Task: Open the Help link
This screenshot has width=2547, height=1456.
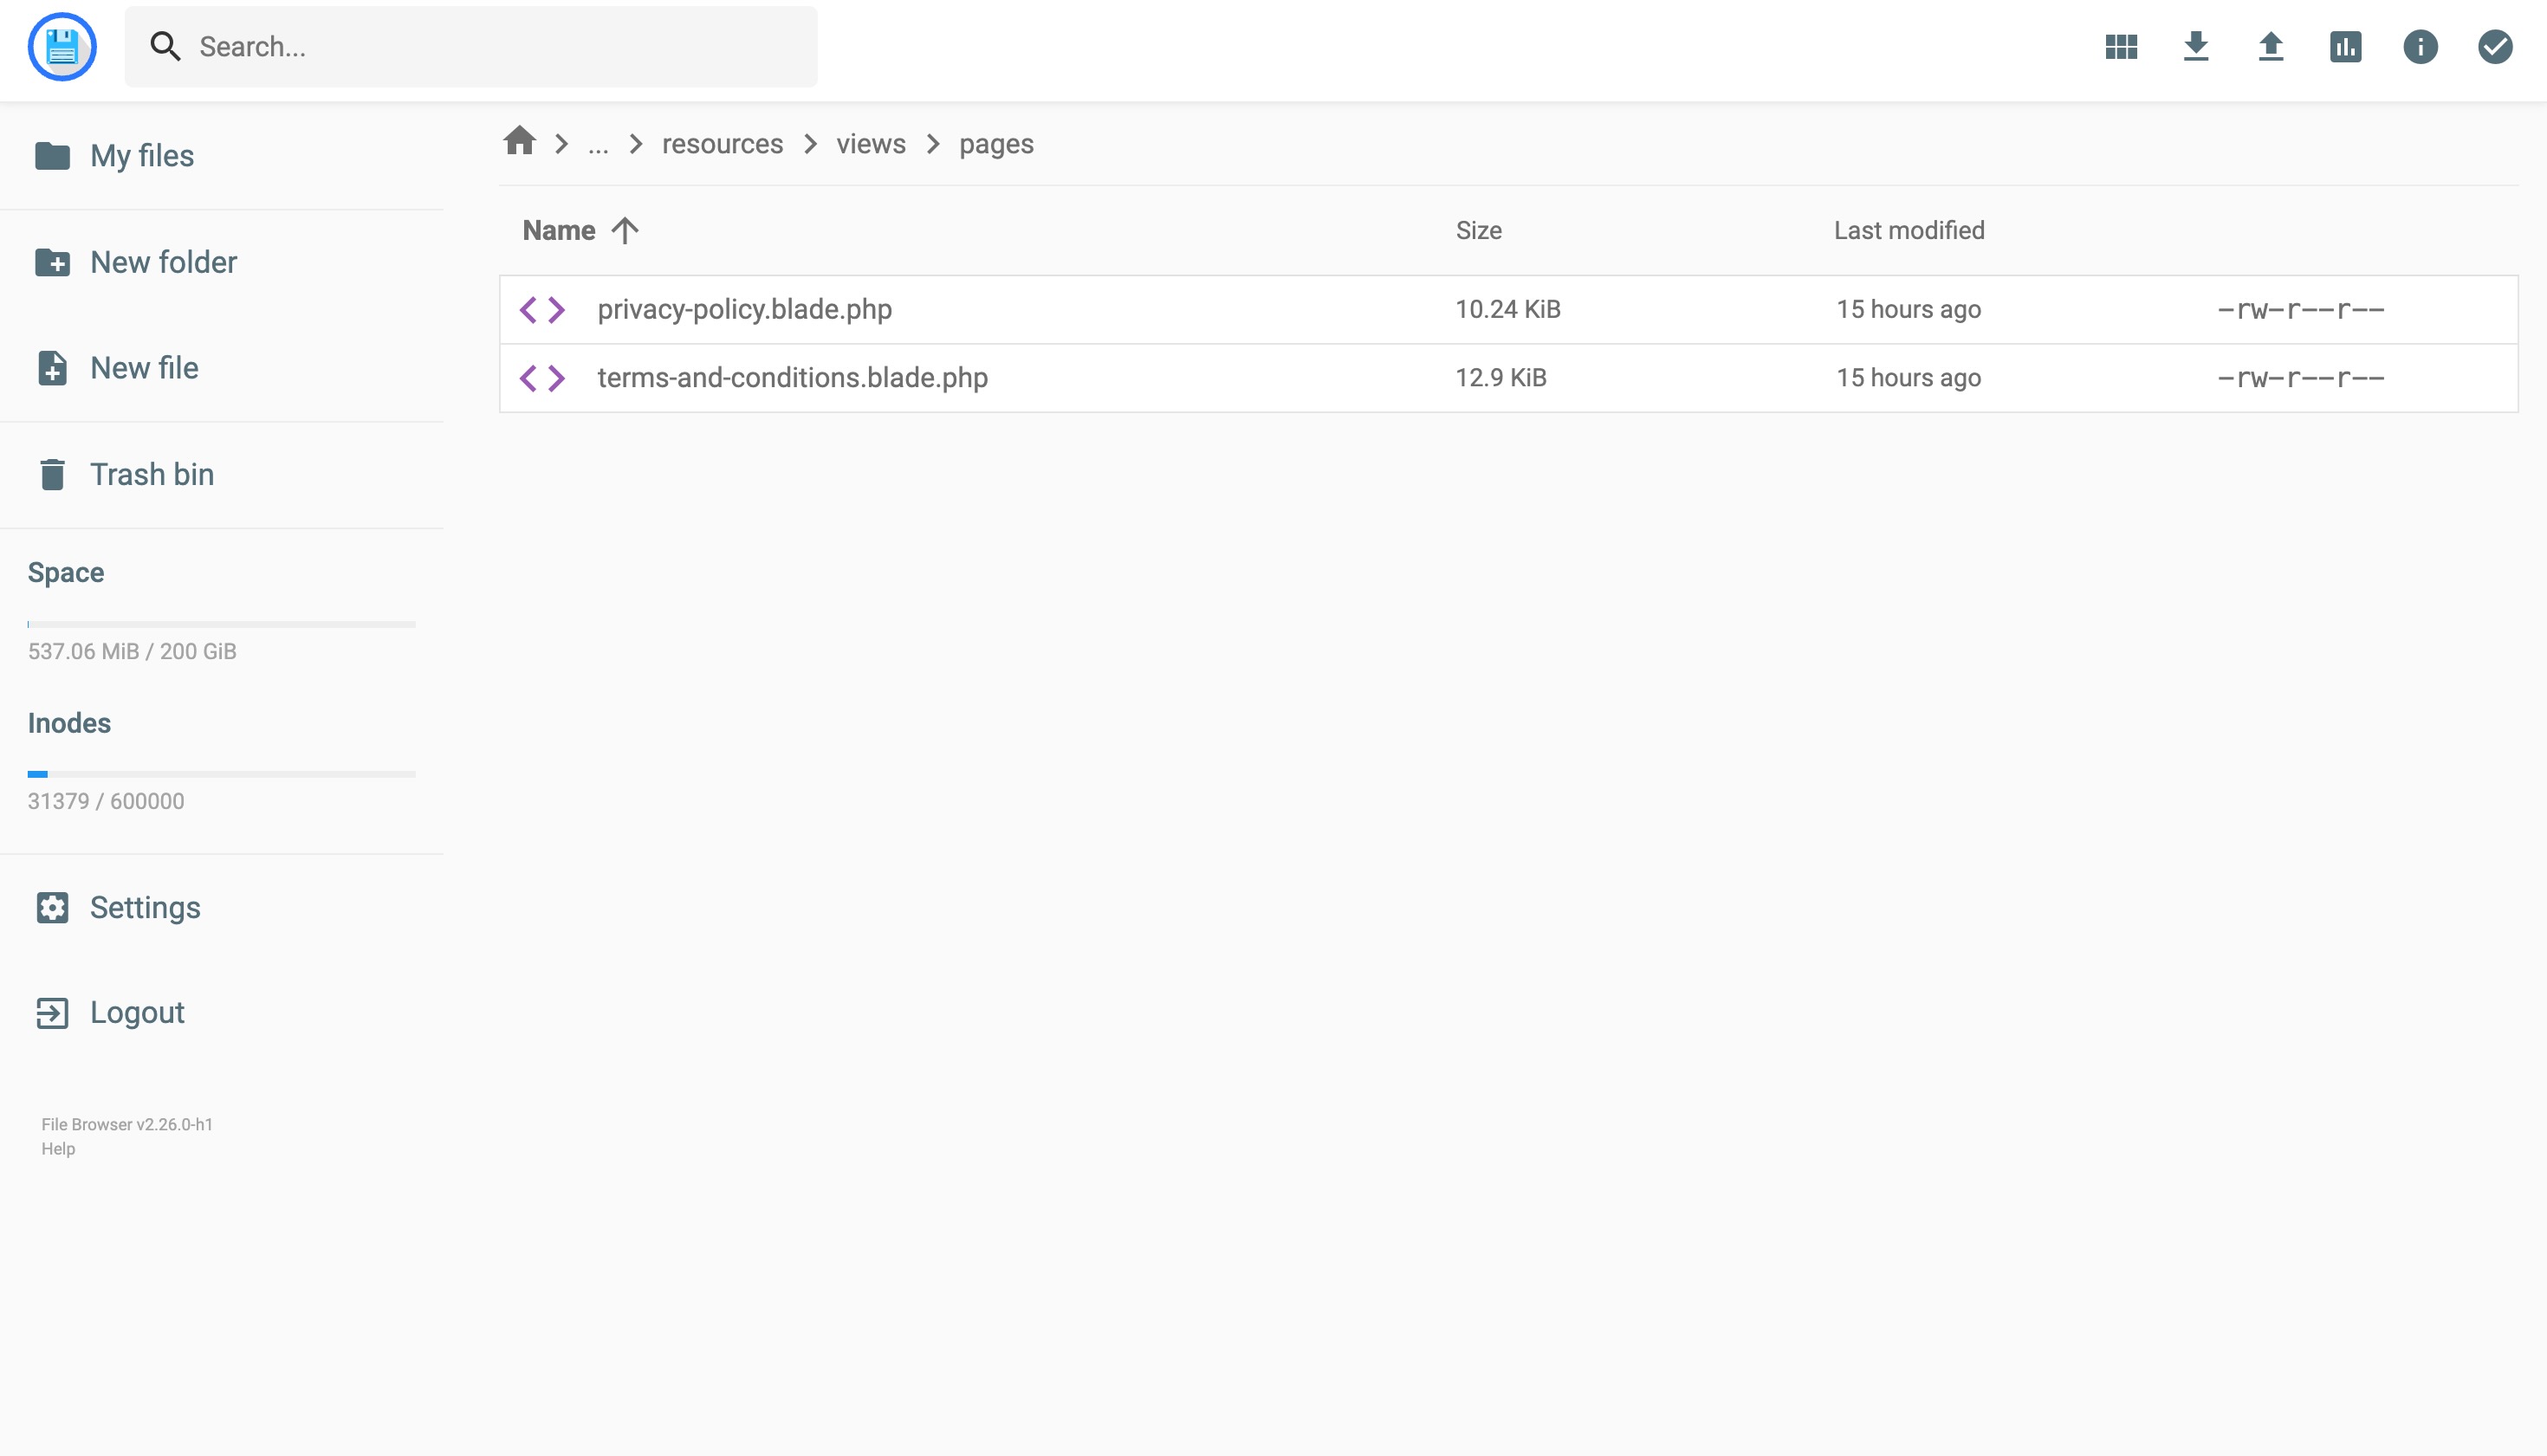Action: click(58, 1149)
